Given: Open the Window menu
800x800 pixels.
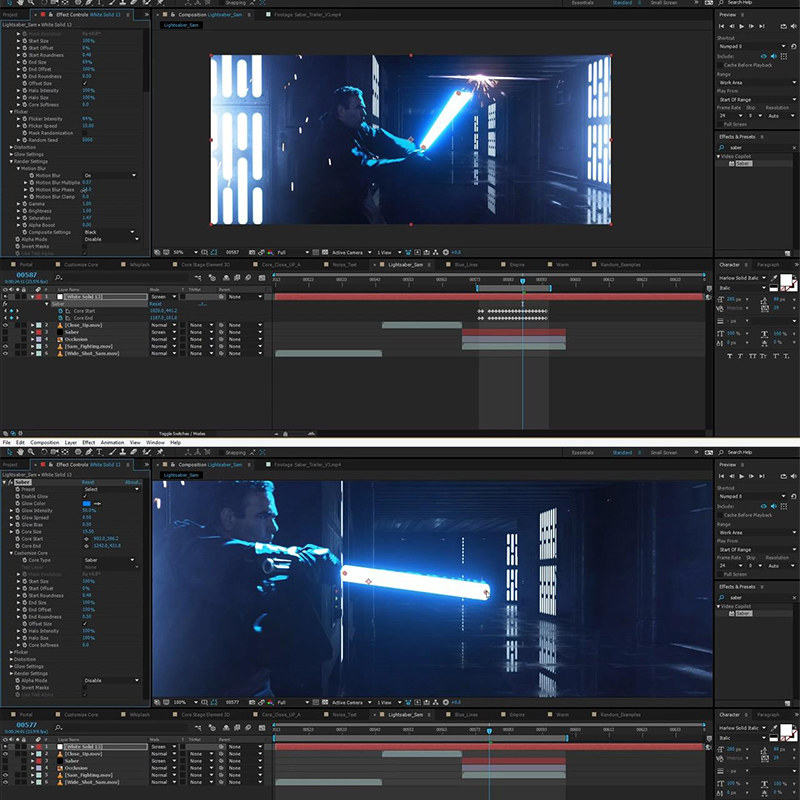Looking at the screenshot, I should [x=155, y=443].
